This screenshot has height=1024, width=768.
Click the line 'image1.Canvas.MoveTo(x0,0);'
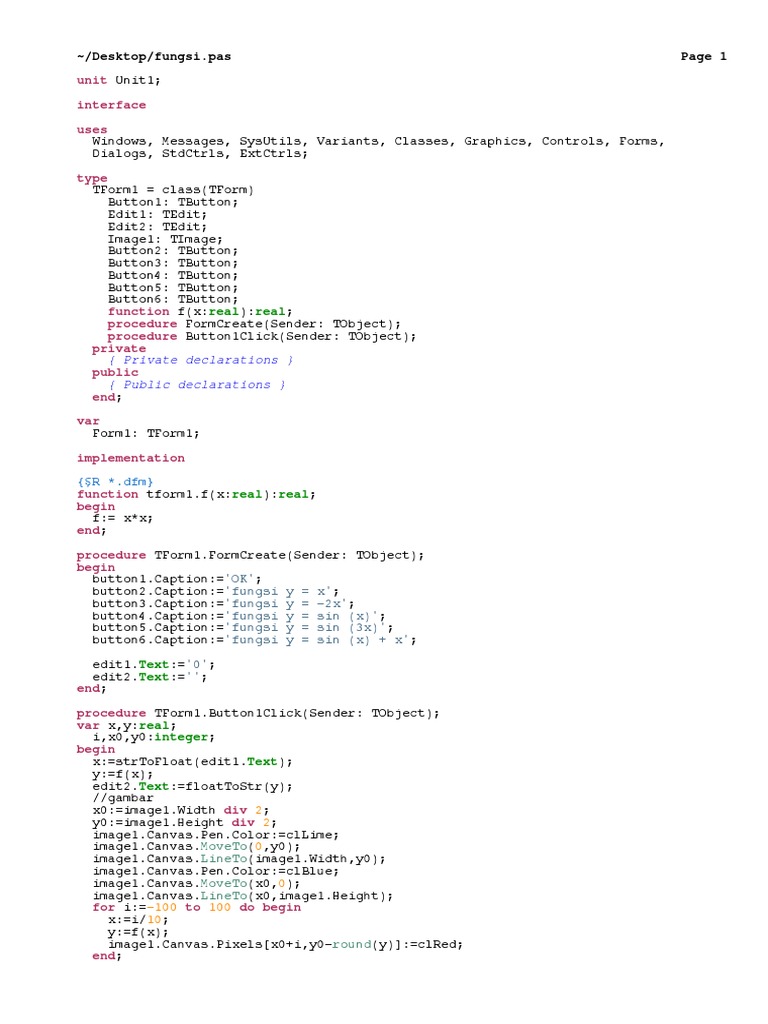196,884
